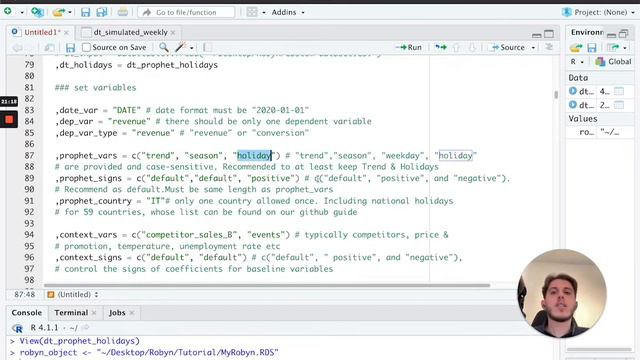The height and width of the screenshot is (360, 640).
Task: Click the Import Dataset icon
Action: pyautogui.click(x=613, y=48)
